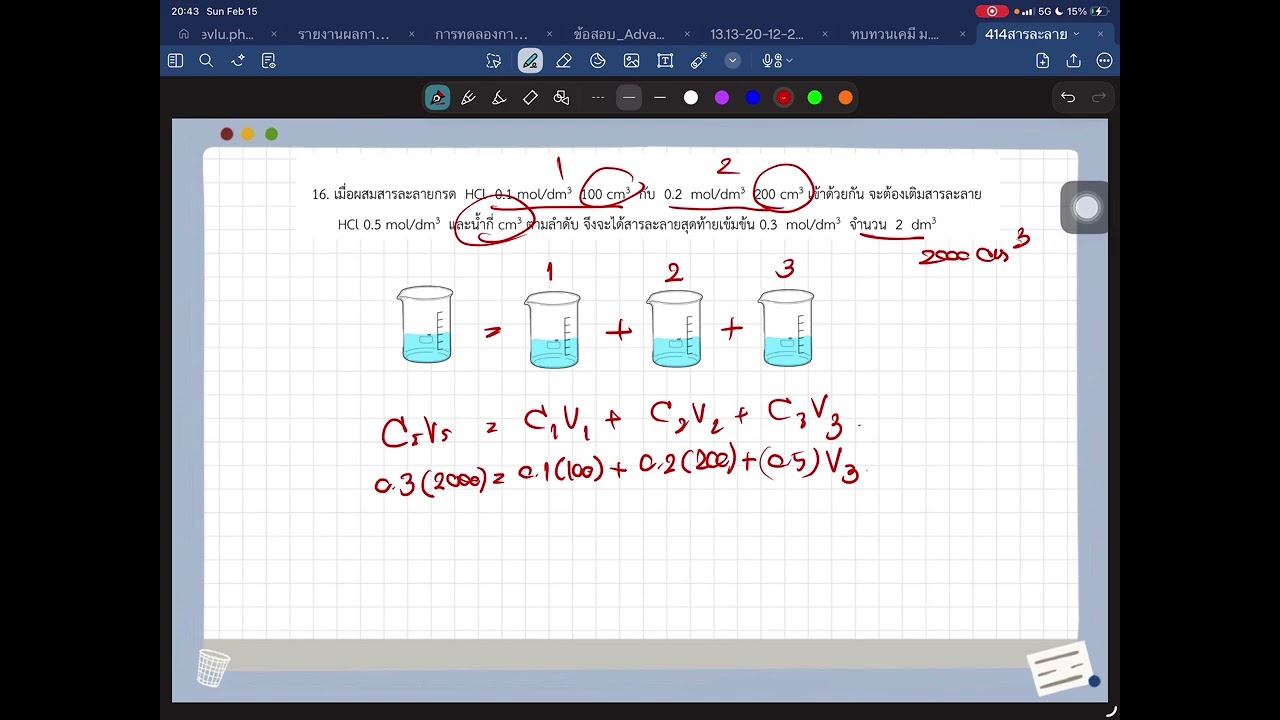Open the page thumbnails sidebar
The height and width of the screenshot is (720, 1280).
(175, 61)
